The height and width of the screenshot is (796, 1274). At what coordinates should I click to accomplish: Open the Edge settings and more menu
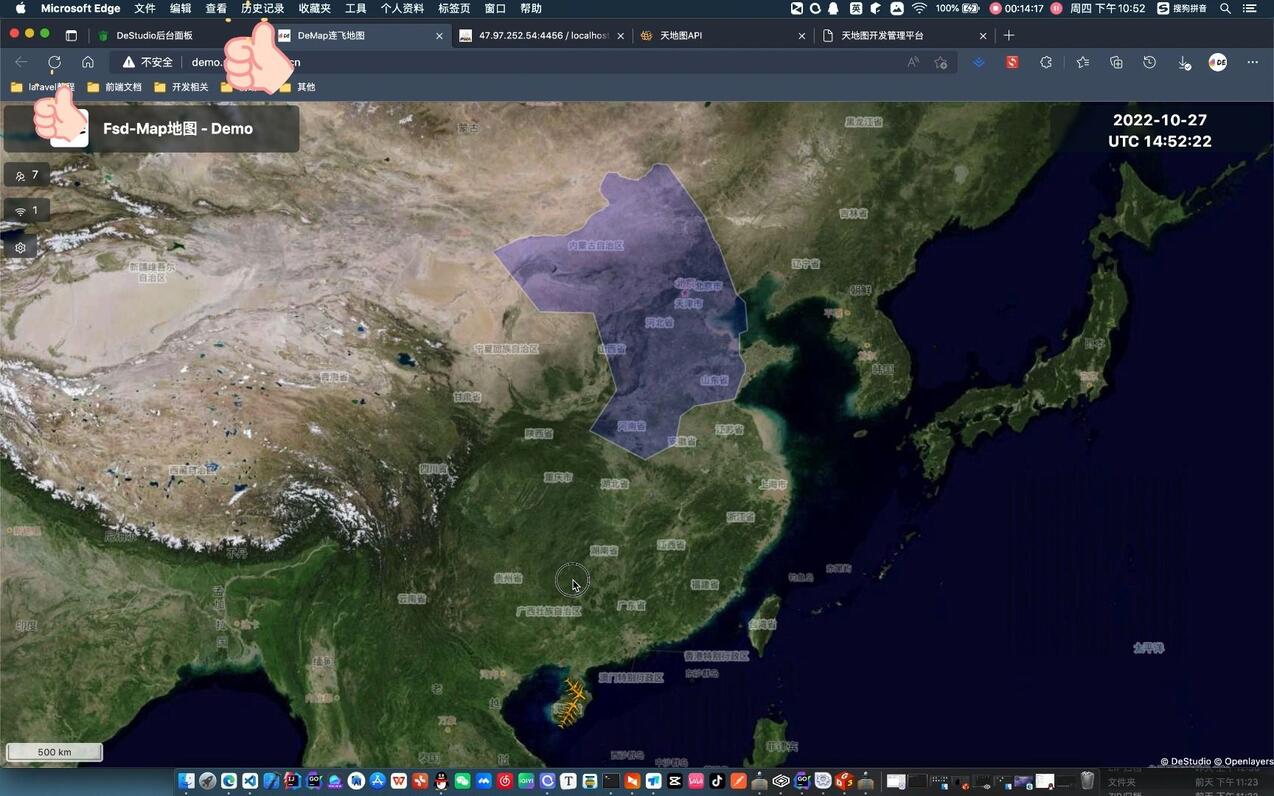1252,62
